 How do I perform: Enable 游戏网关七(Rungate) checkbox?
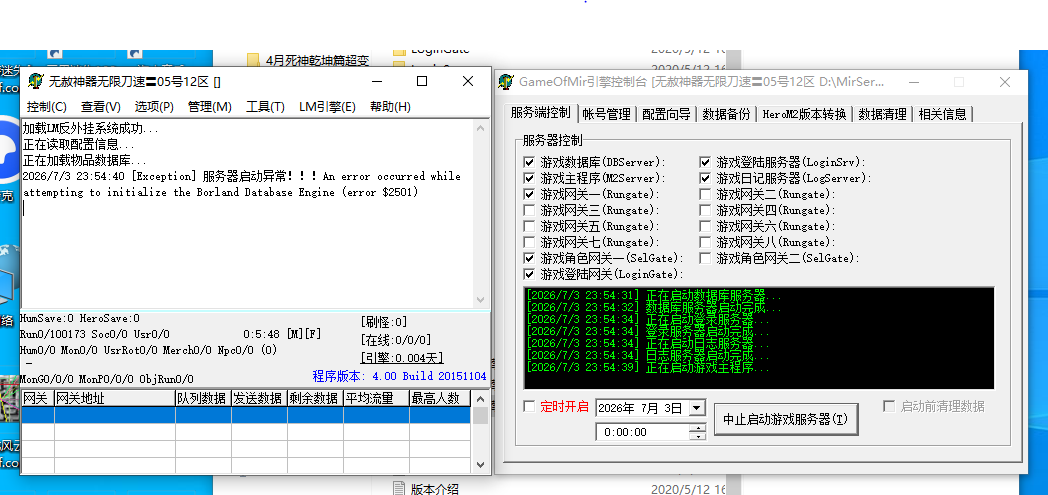click(529, 242)
